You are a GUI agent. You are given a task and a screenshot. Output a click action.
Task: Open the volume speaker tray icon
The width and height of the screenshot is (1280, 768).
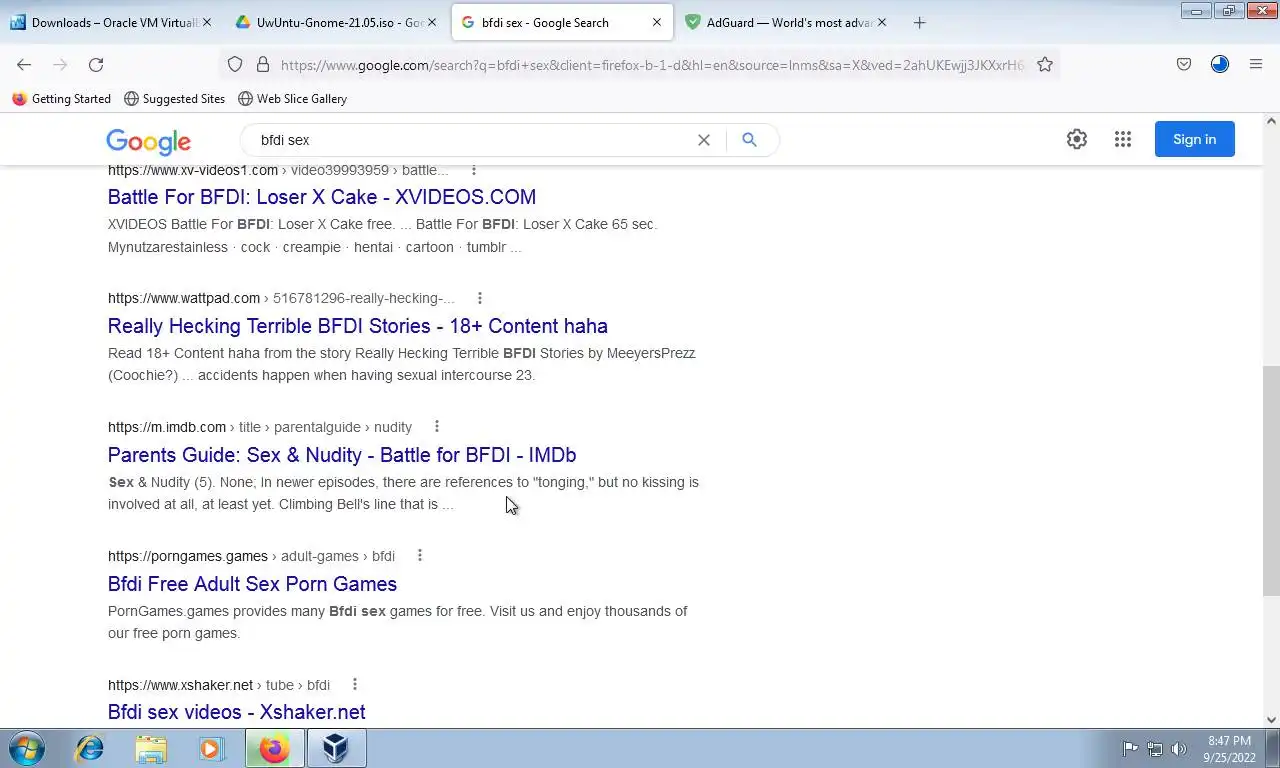pos(1179,748)
